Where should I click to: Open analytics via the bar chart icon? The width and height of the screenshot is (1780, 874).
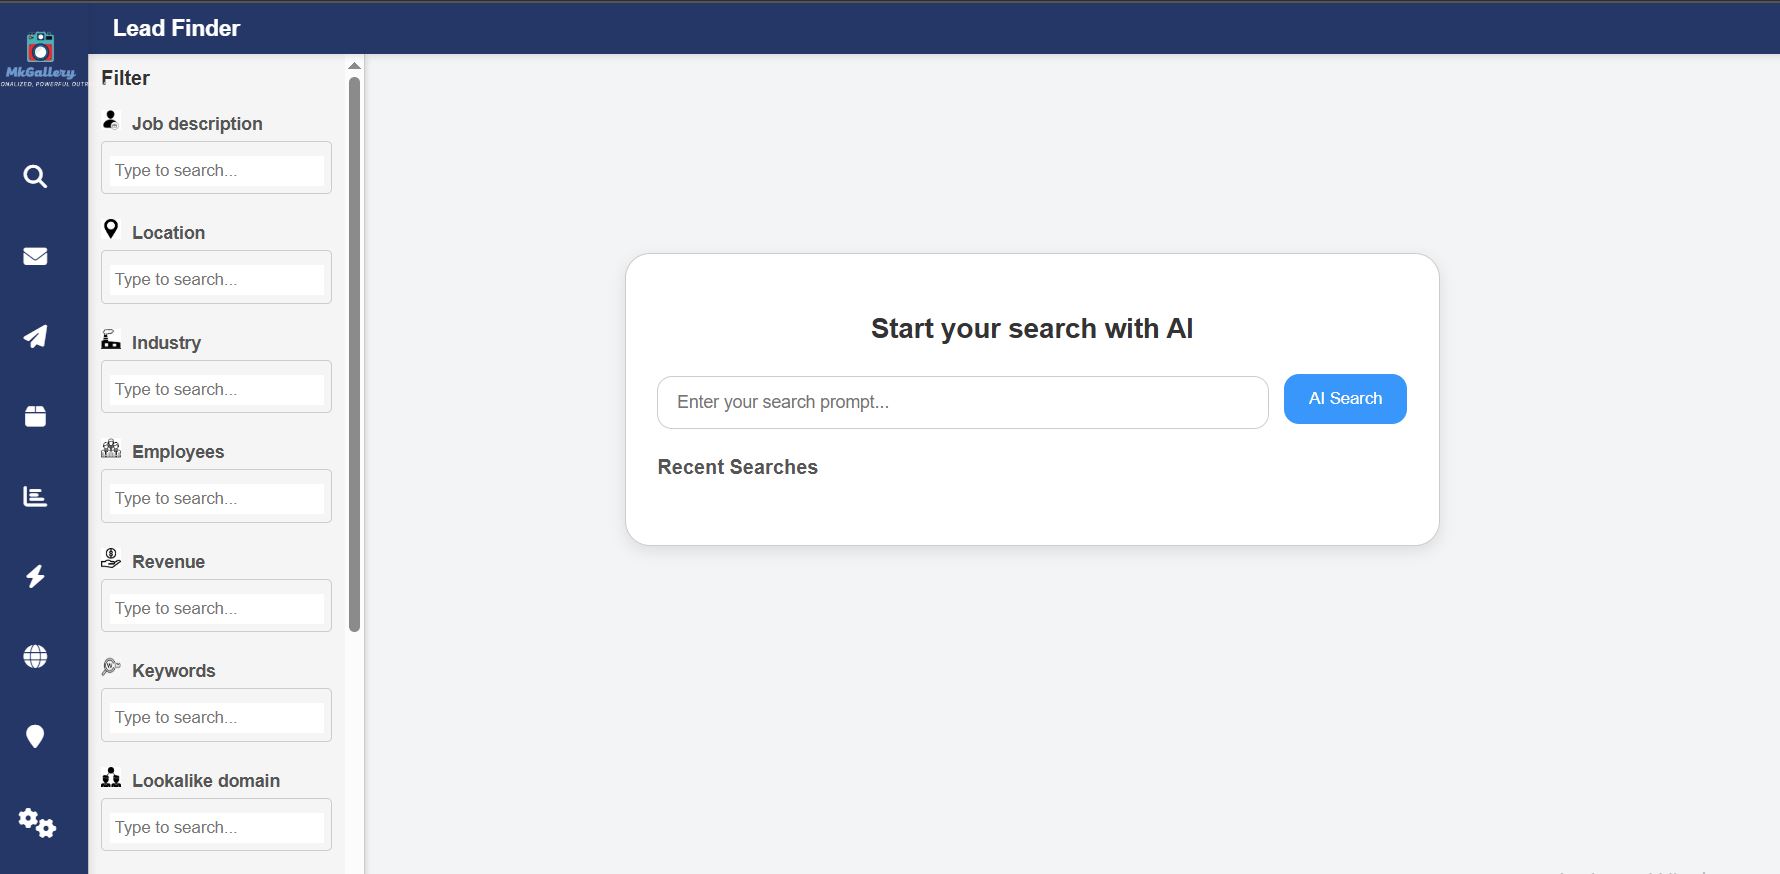point(35,496)
